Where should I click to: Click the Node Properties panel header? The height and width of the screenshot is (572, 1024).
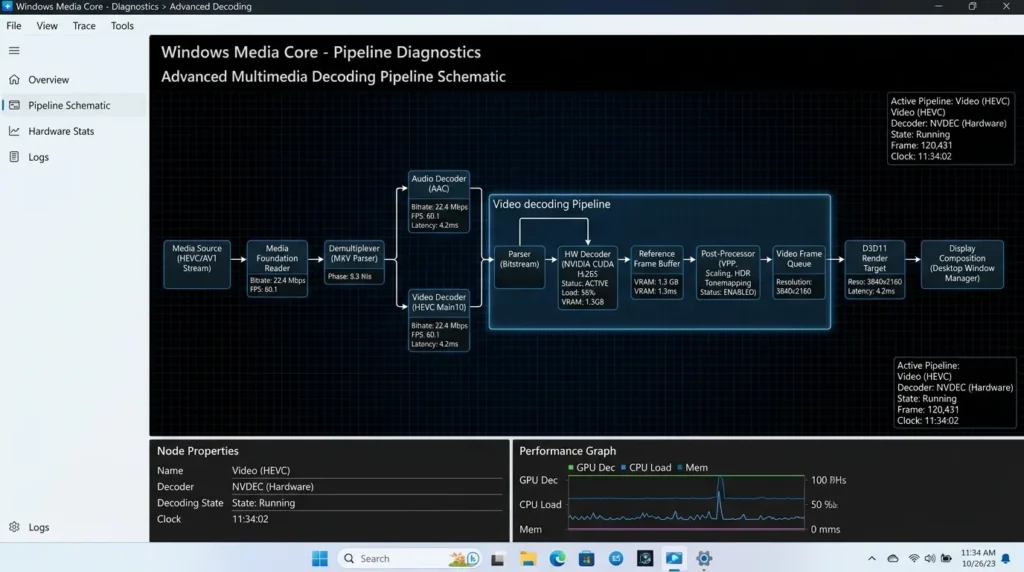[x=198, y=451]
